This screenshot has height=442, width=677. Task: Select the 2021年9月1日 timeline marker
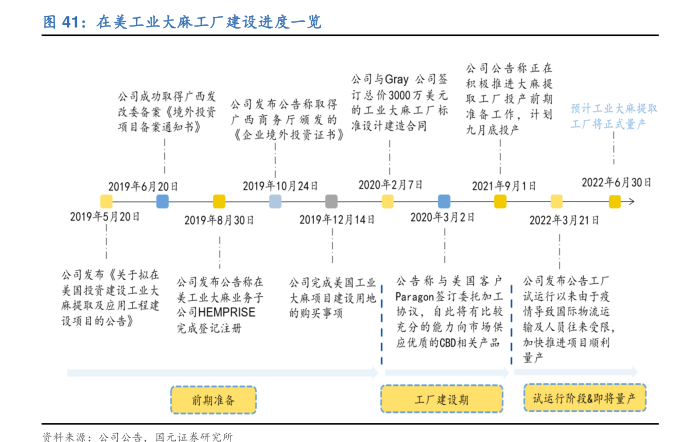click(x=500, y=201)
